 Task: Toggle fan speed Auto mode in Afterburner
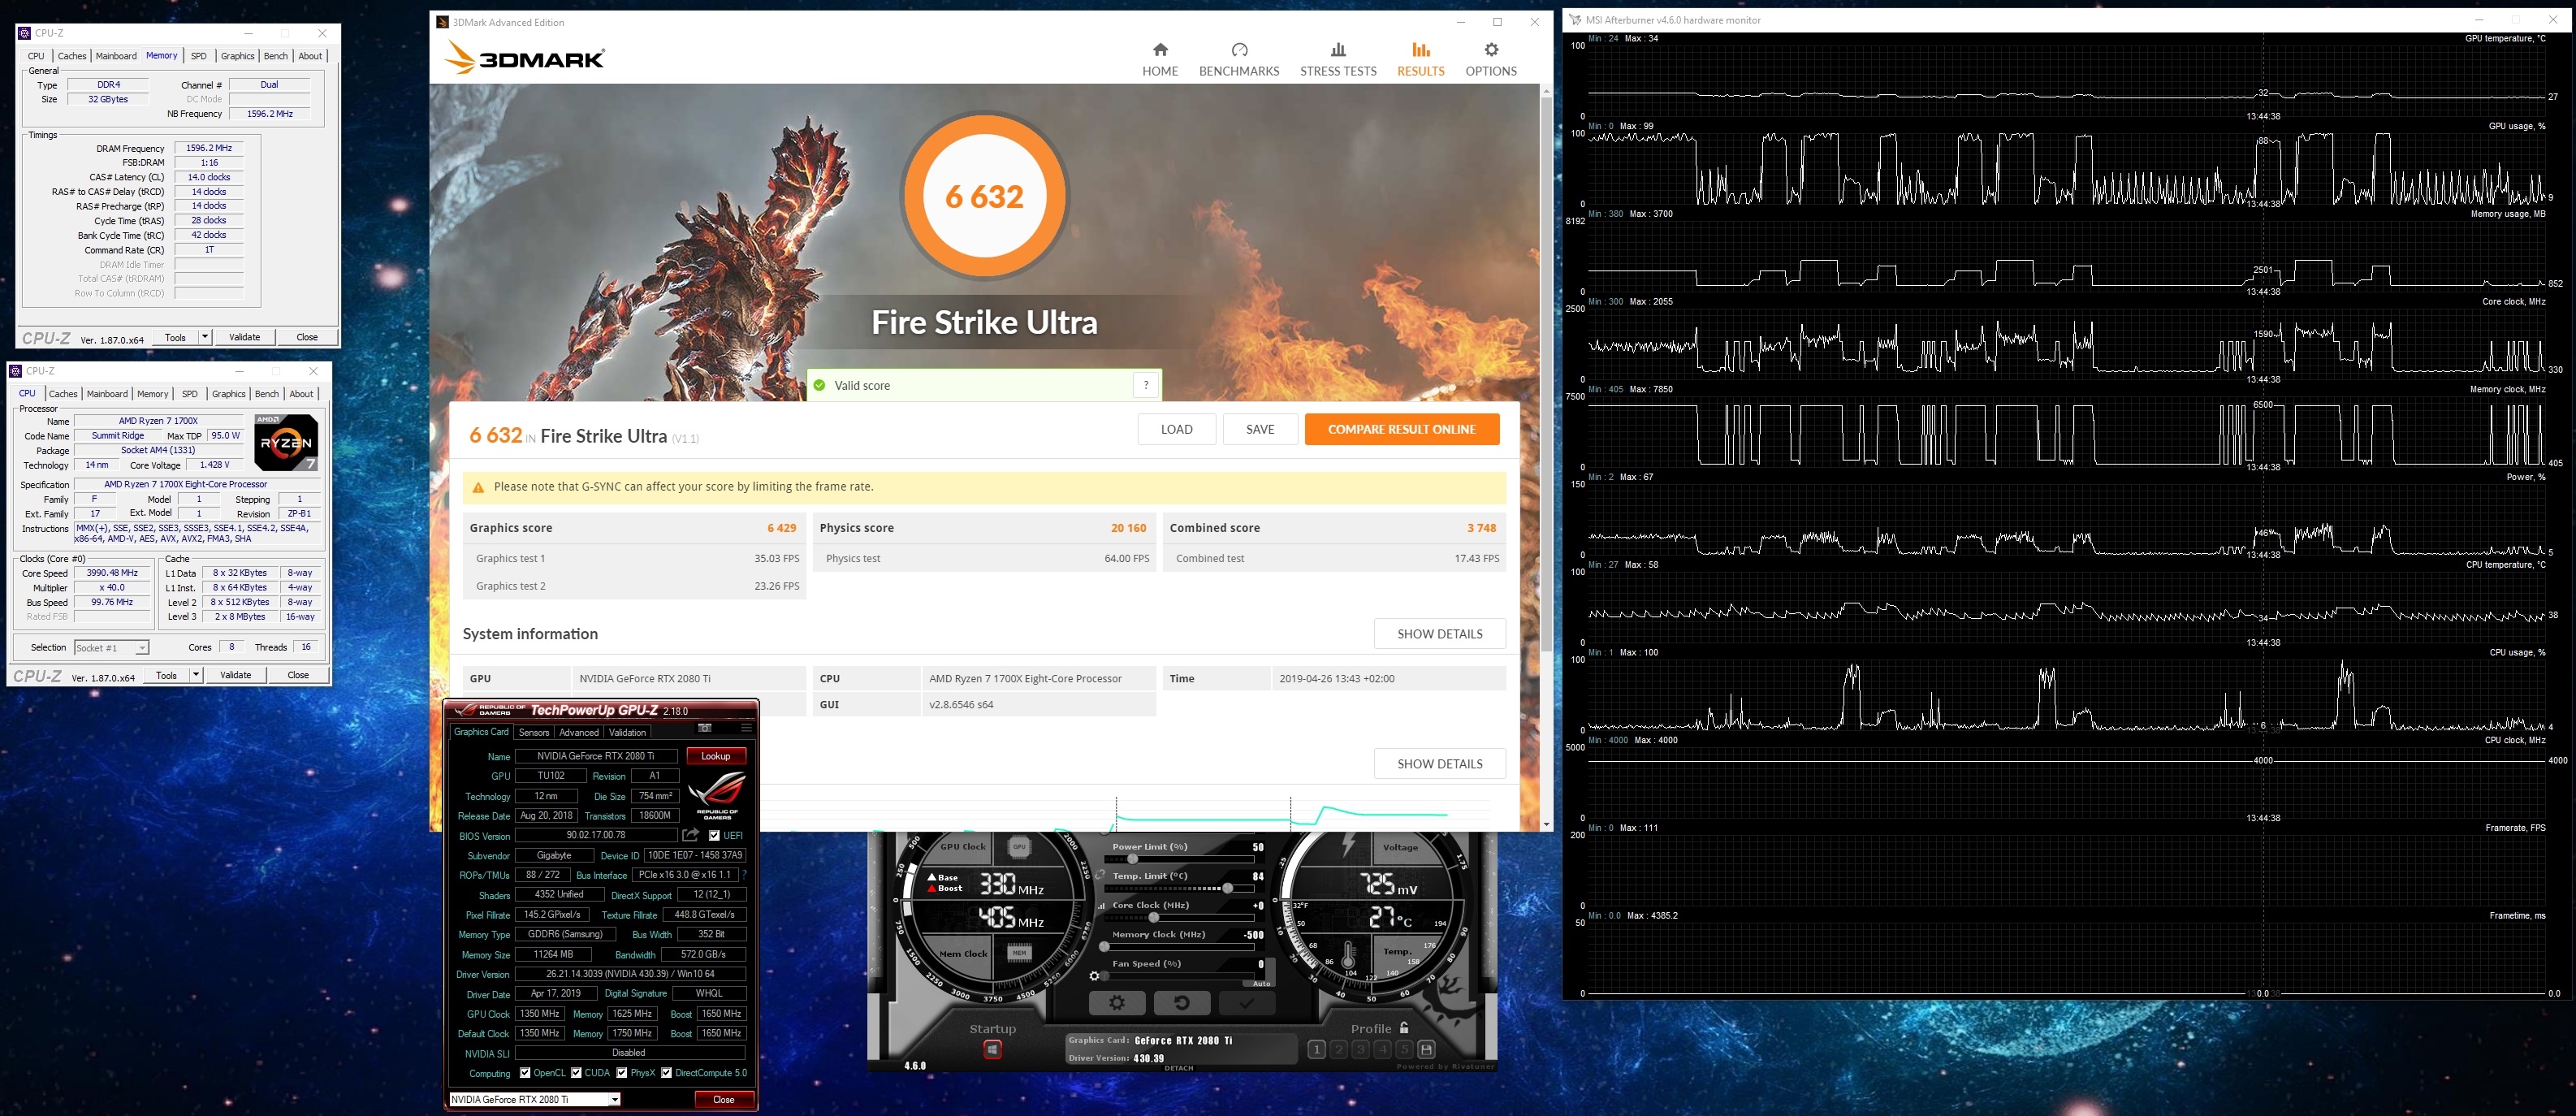(1262, 984)
